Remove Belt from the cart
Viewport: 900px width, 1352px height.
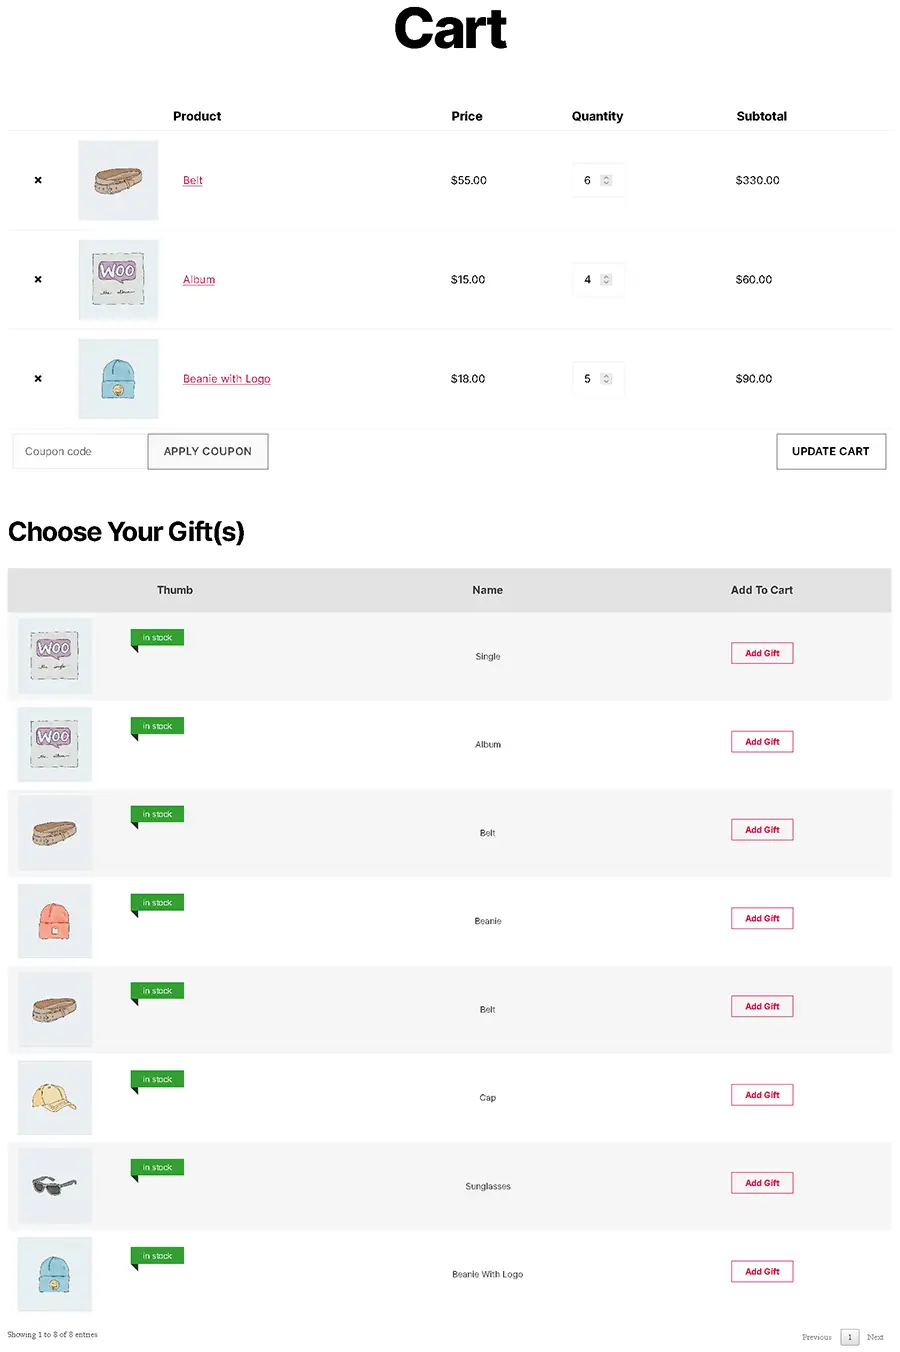[38, 181]
